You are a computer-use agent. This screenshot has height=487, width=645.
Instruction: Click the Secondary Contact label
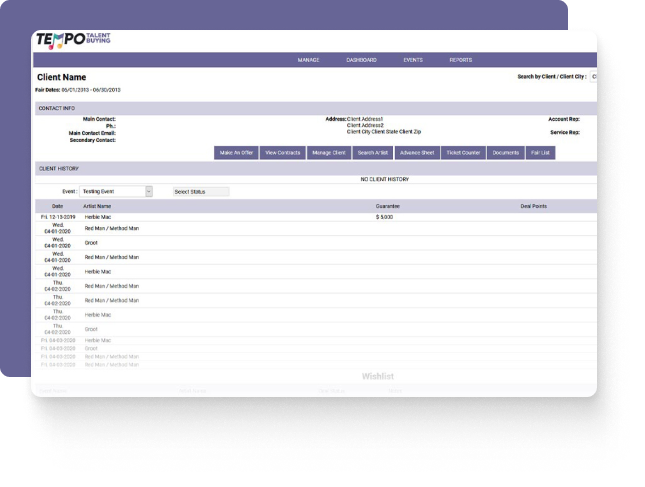[93, 140]
